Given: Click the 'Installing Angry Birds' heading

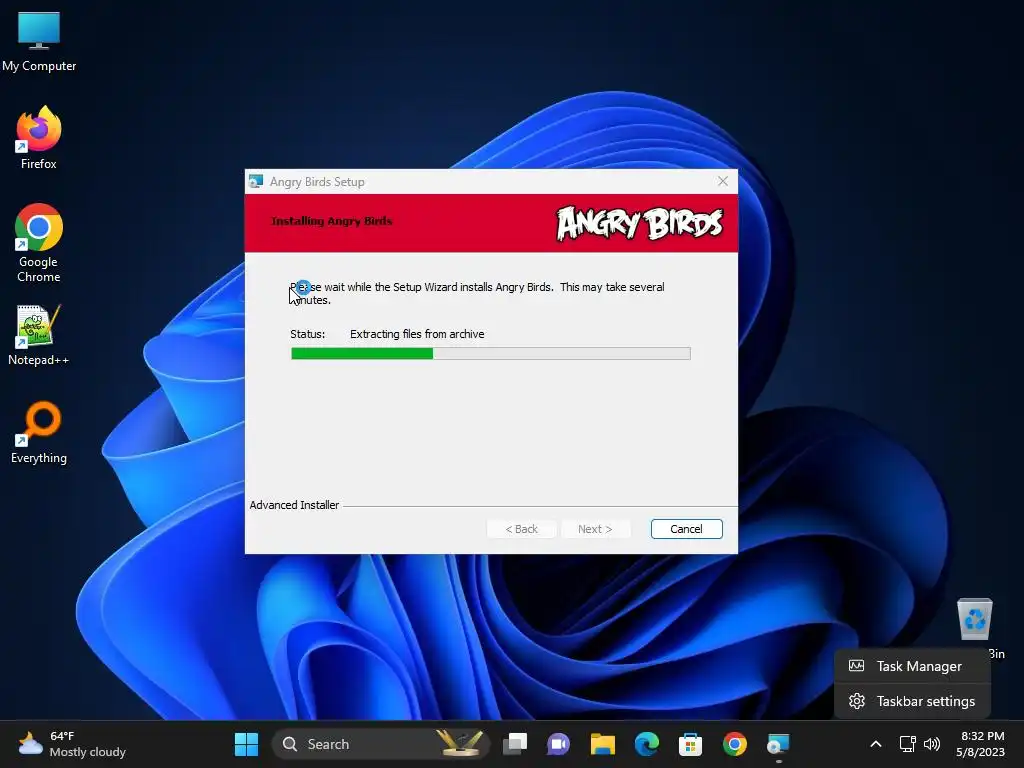Looking at the screenshot, I should click(332, 221).
